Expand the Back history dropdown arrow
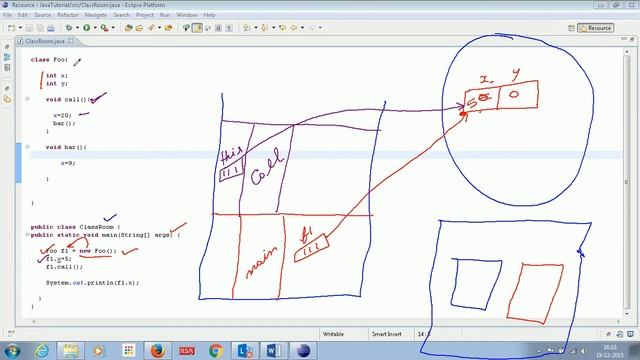Screen dimensions: 640x360 click(x=302, y=28)
